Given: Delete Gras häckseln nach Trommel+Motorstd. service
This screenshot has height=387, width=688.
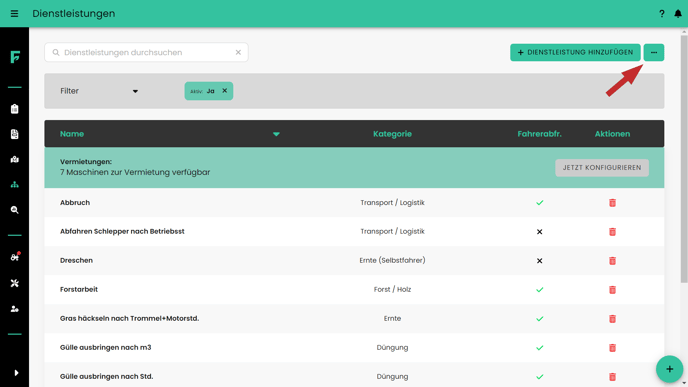Looking at the screenshot, I should click(x=613, y=319).
